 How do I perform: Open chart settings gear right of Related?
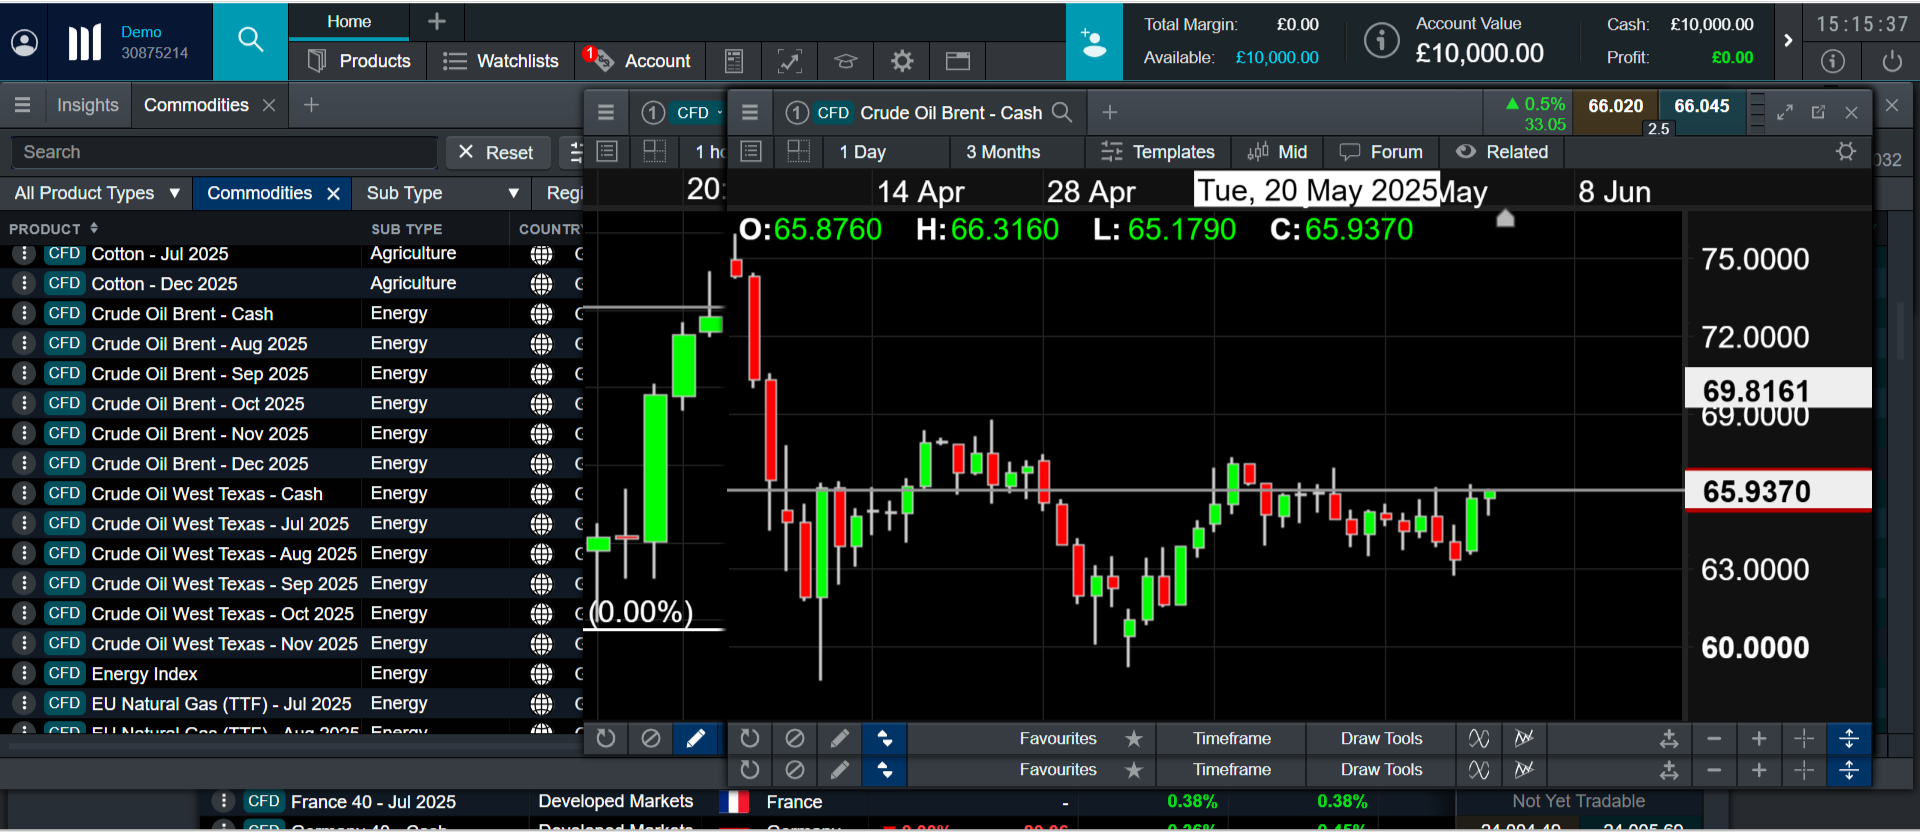pos(1846,151)
